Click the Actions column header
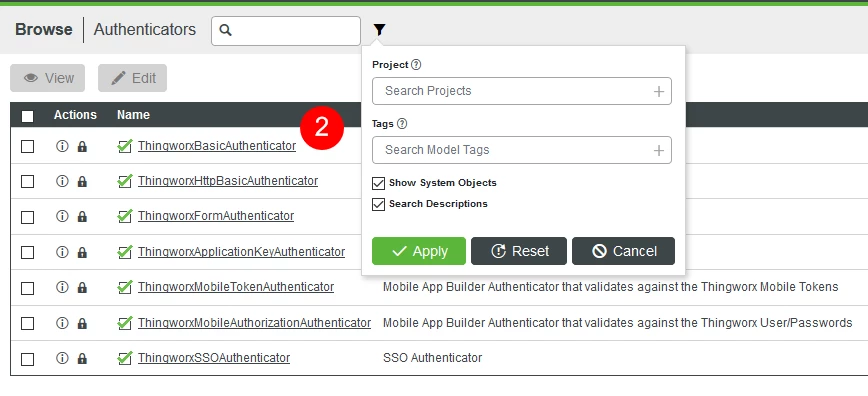Screen dimensions: 868x396 click(x=75, y=115)
